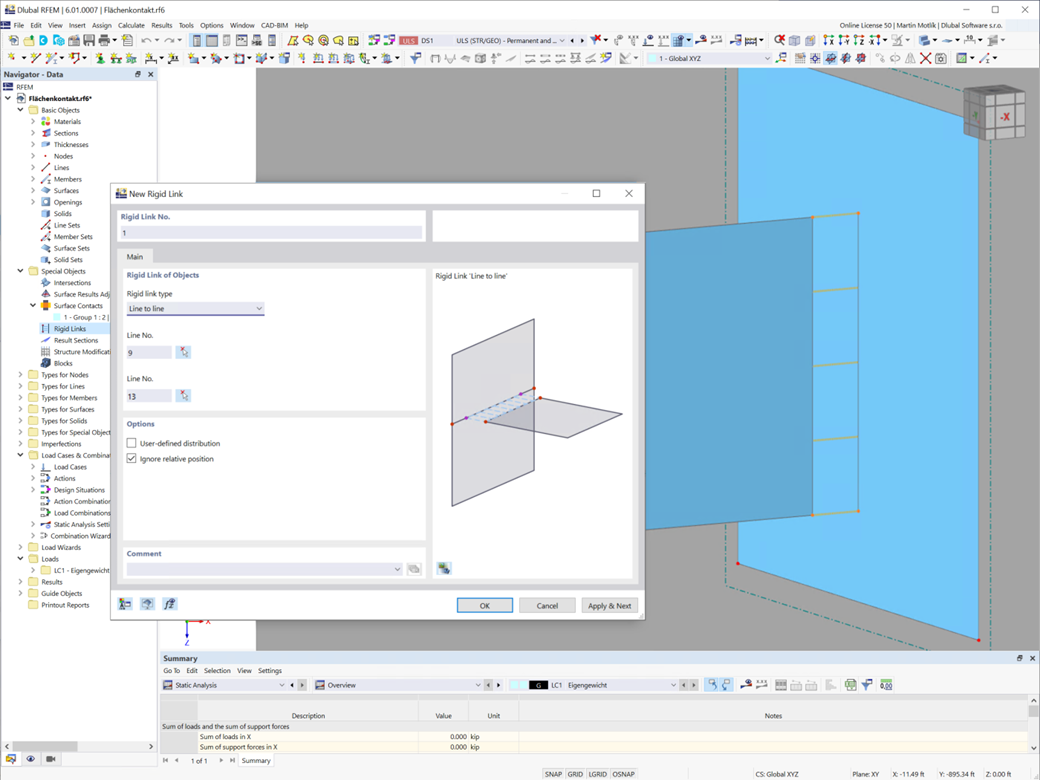Open the Calculate menu
The height and width of the screenshot is (780, 1040).
tap(131, 25)
